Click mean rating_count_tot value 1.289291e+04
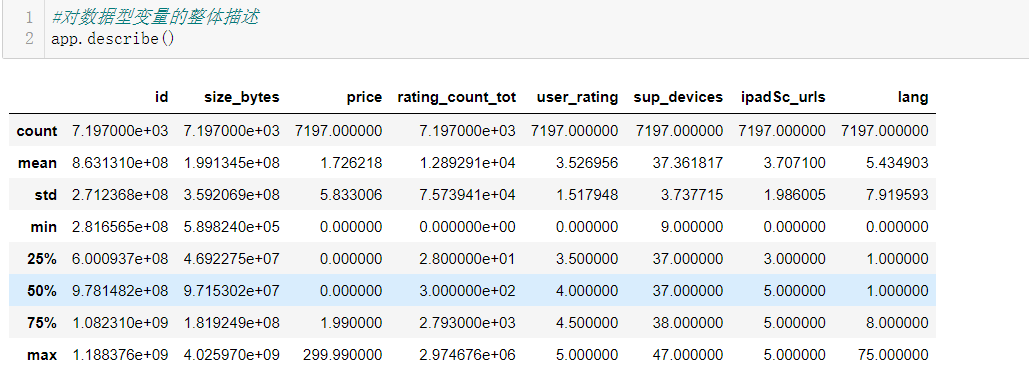Viewport: 1029px width, 382px height. tap(468, 163)
